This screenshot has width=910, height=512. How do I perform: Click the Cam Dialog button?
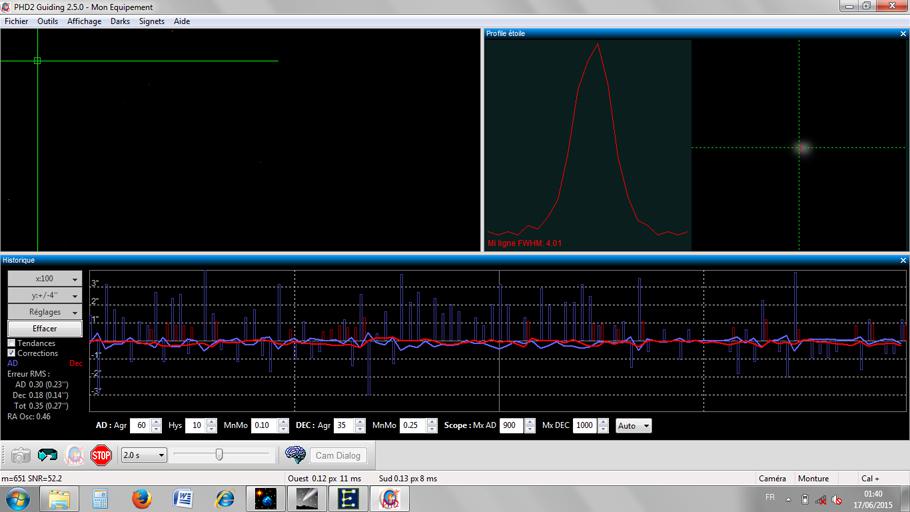[x=338, y=456]
